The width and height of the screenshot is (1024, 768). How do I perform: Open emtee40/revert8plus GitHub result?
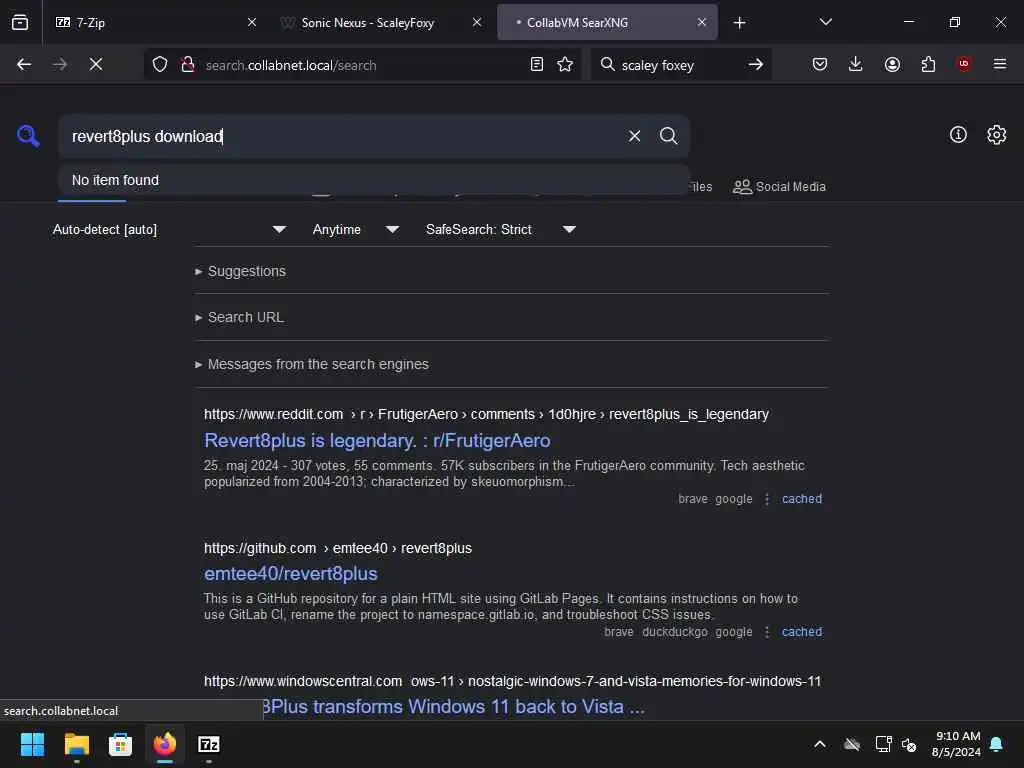pos(291,573)
